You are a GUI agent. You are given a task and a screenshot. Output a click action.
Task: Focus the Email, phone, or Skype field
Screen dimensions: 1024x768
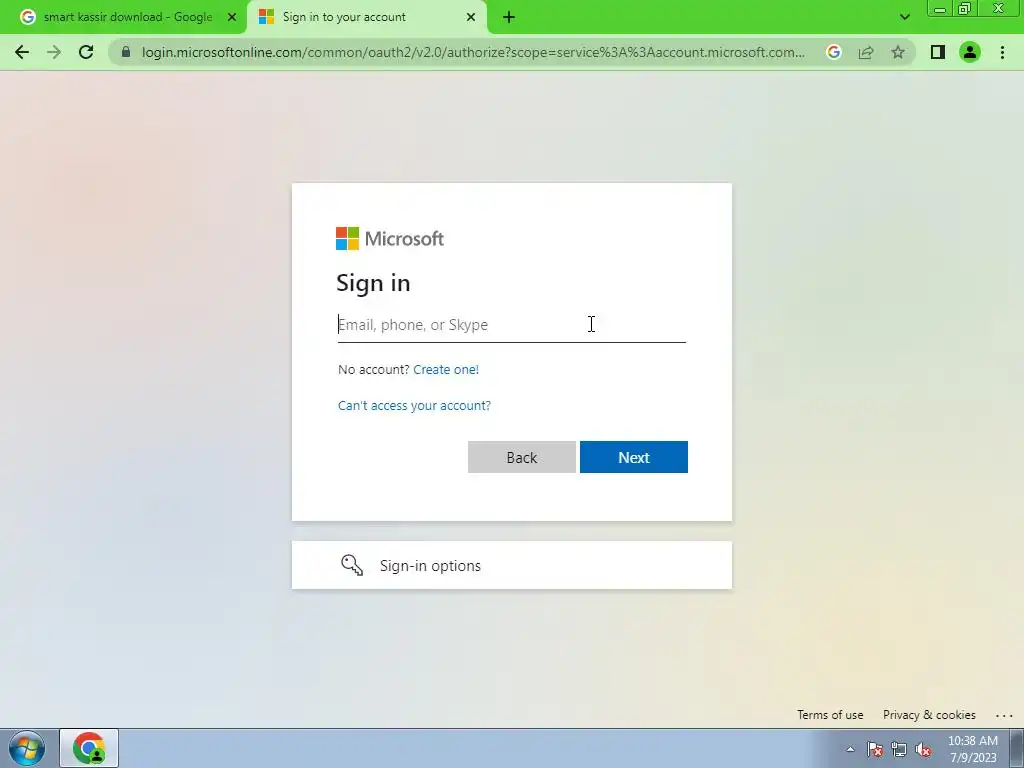[x=511, y=325]
